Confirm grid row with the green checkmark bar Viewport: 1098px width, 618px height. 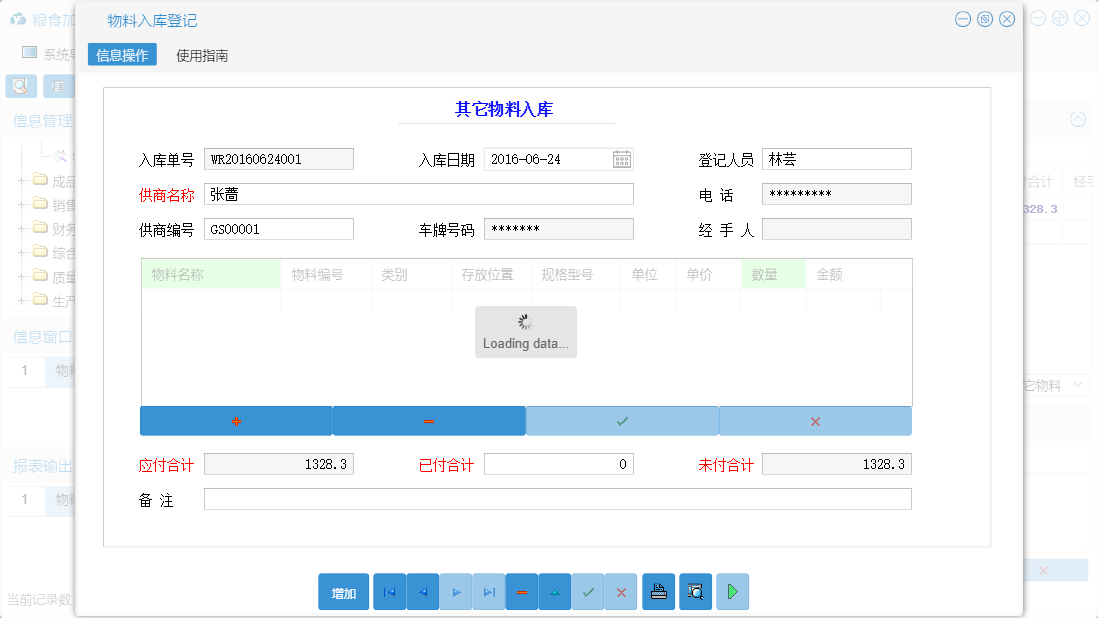coord(621,420)
